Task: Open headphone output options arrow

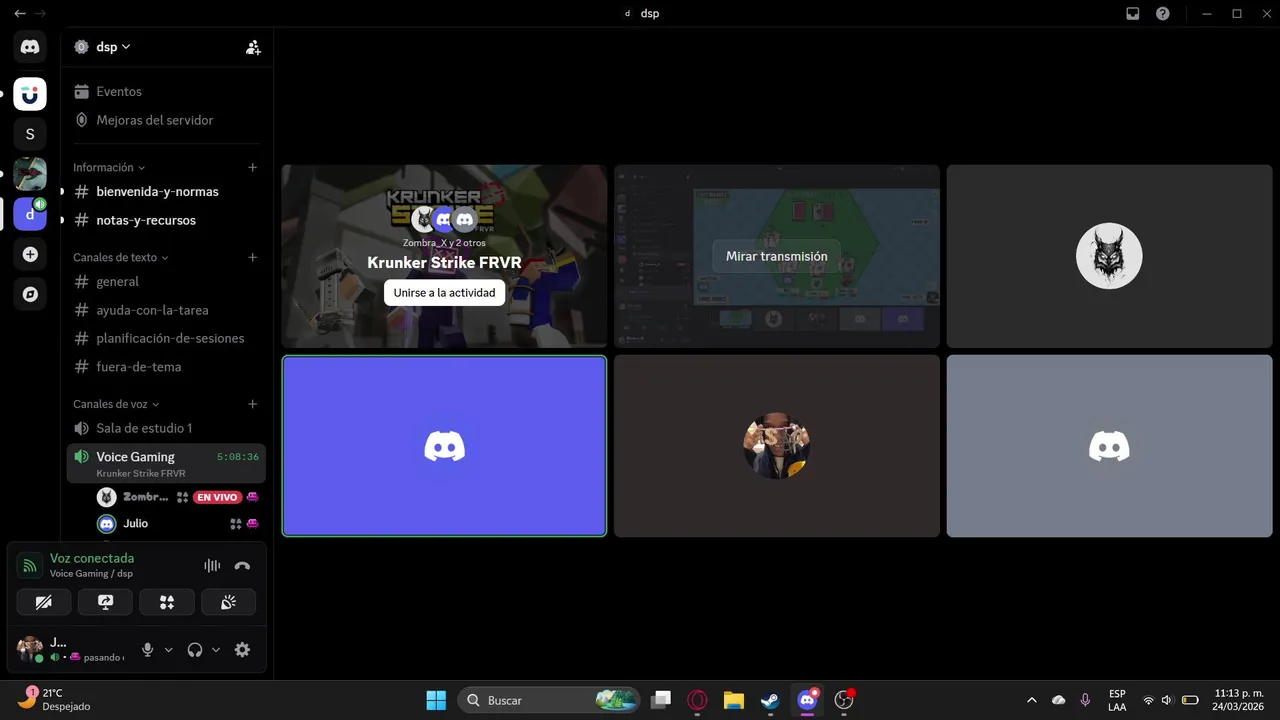Action: [216, 650]
